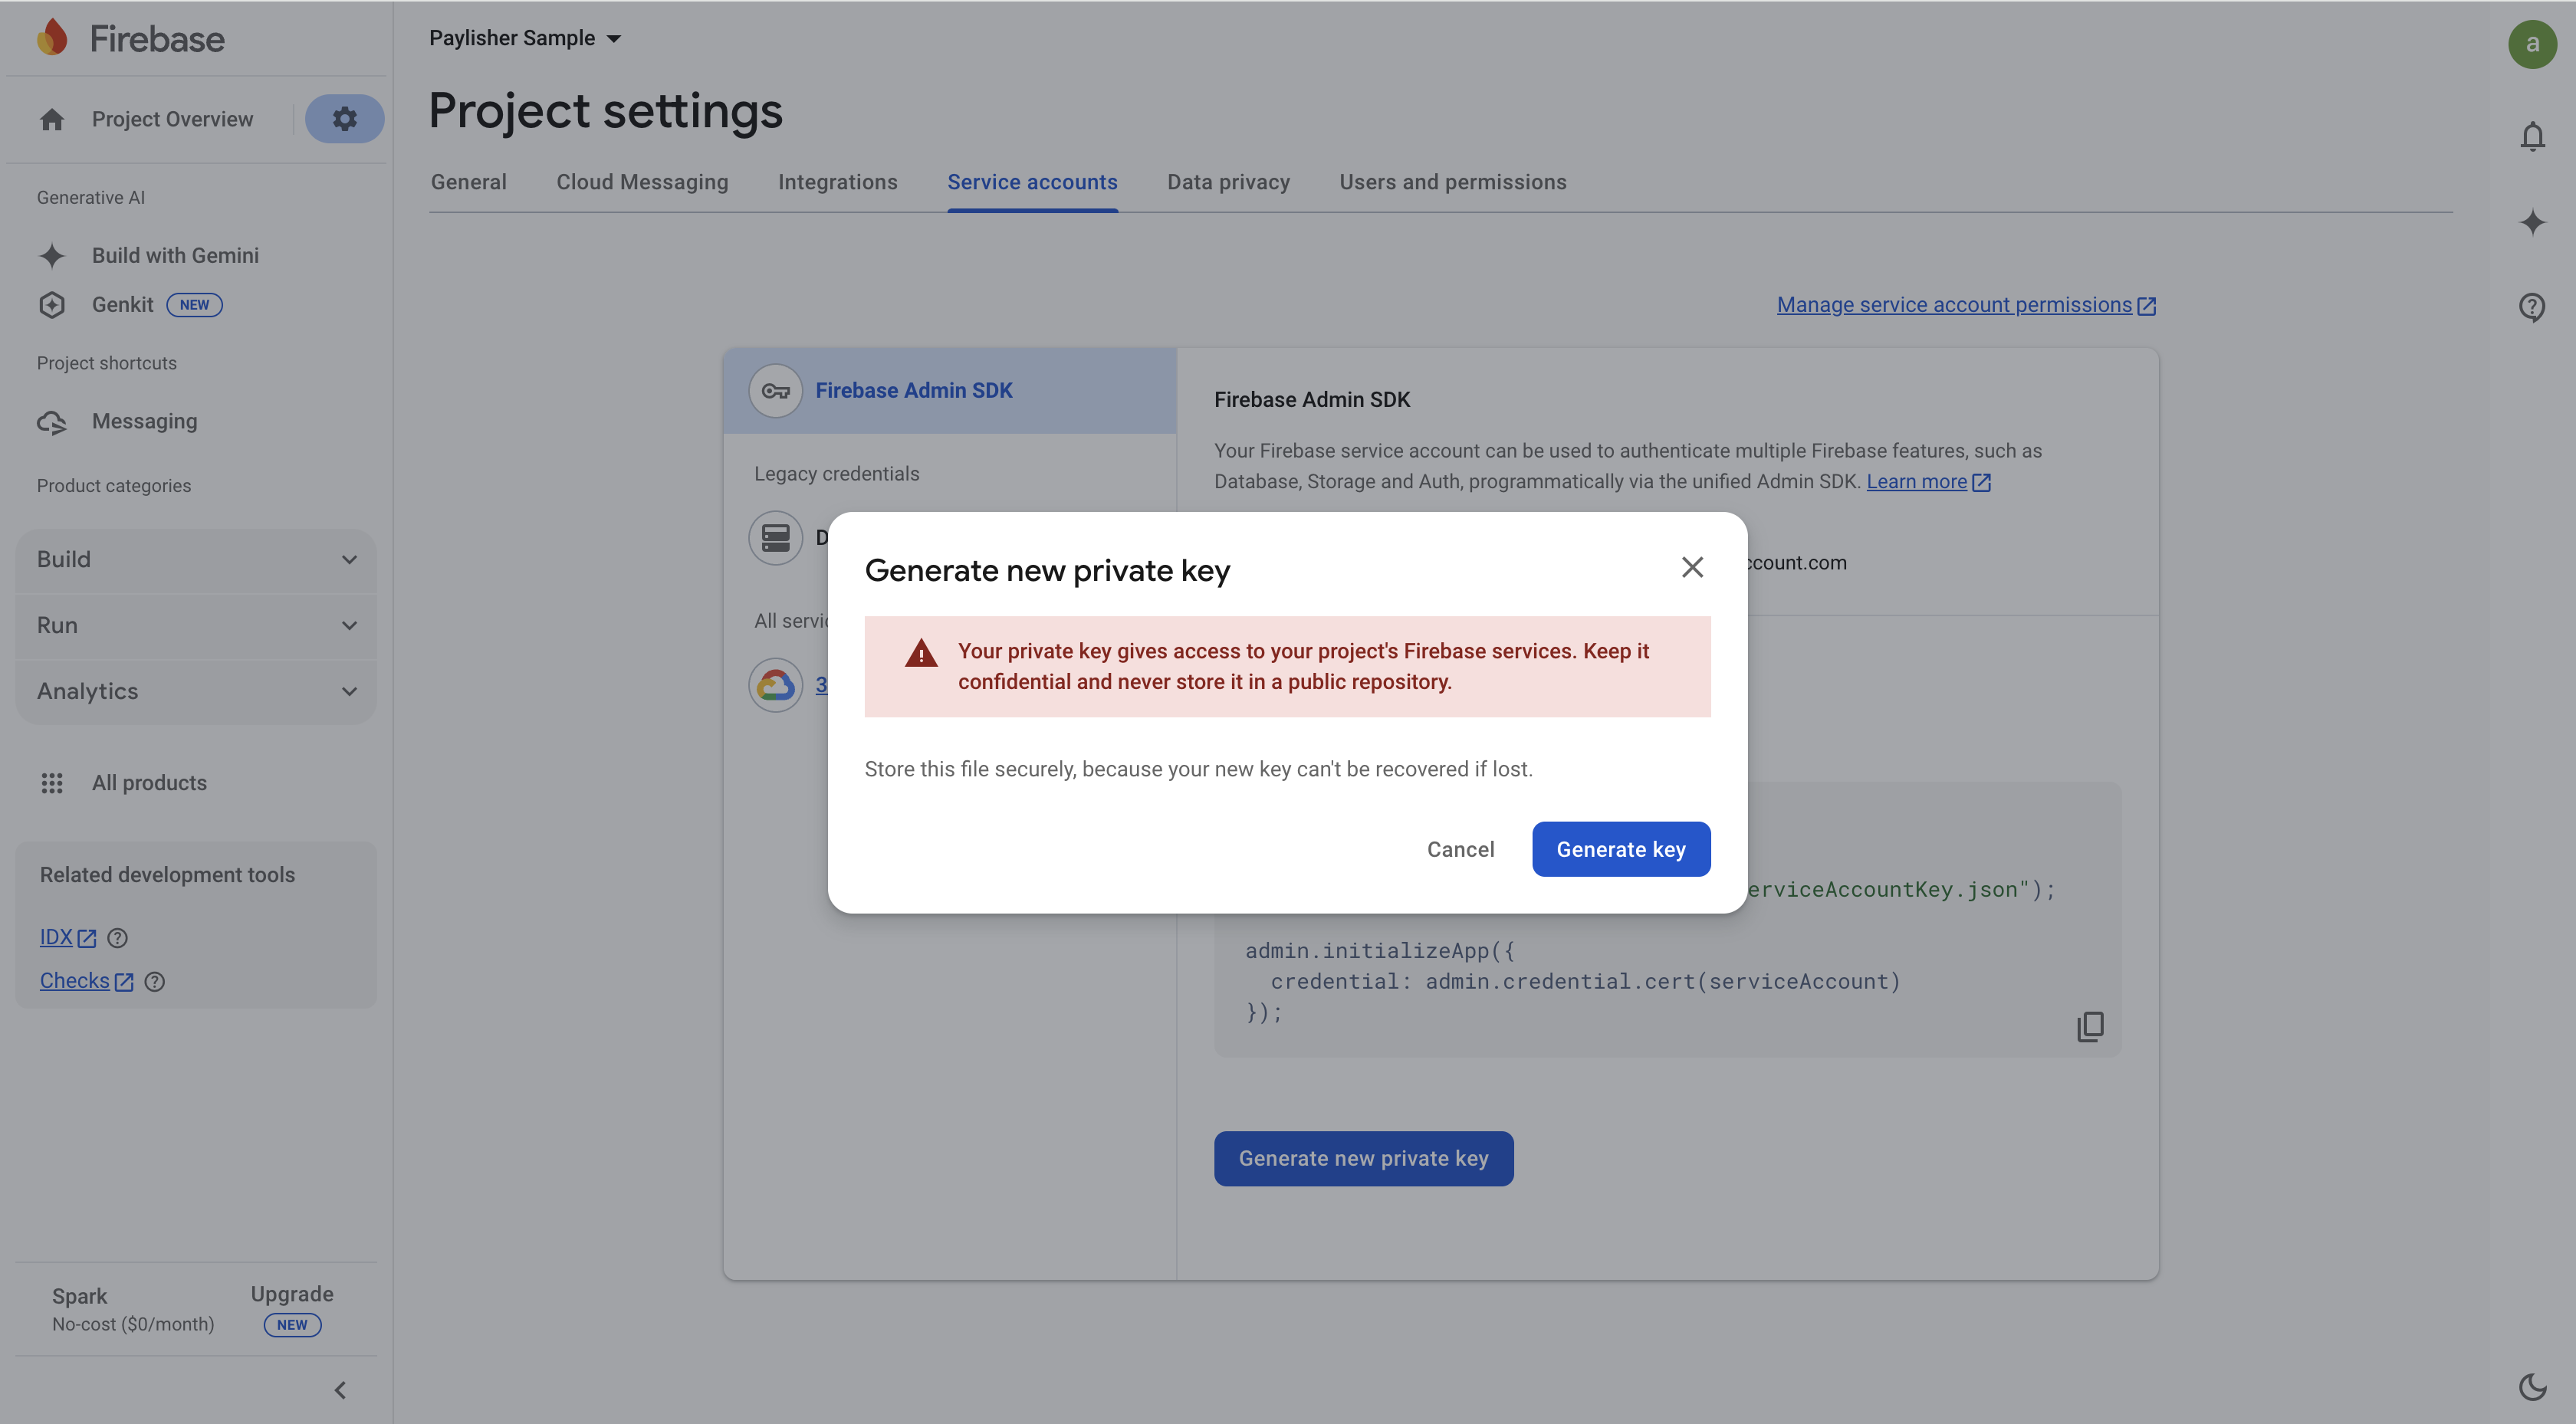The width and height of the screenshot is (2576, 1424).
Task: Collapse the sidebar with the chevron
Action: (x=340, y=1390)
